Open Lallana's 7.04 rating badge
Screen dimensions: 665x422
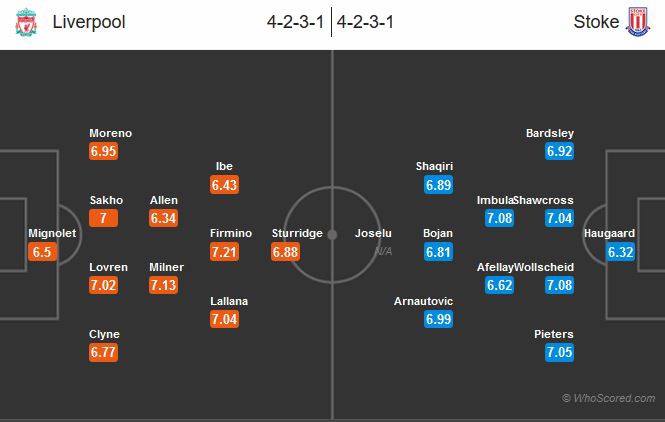click(224, 320)
